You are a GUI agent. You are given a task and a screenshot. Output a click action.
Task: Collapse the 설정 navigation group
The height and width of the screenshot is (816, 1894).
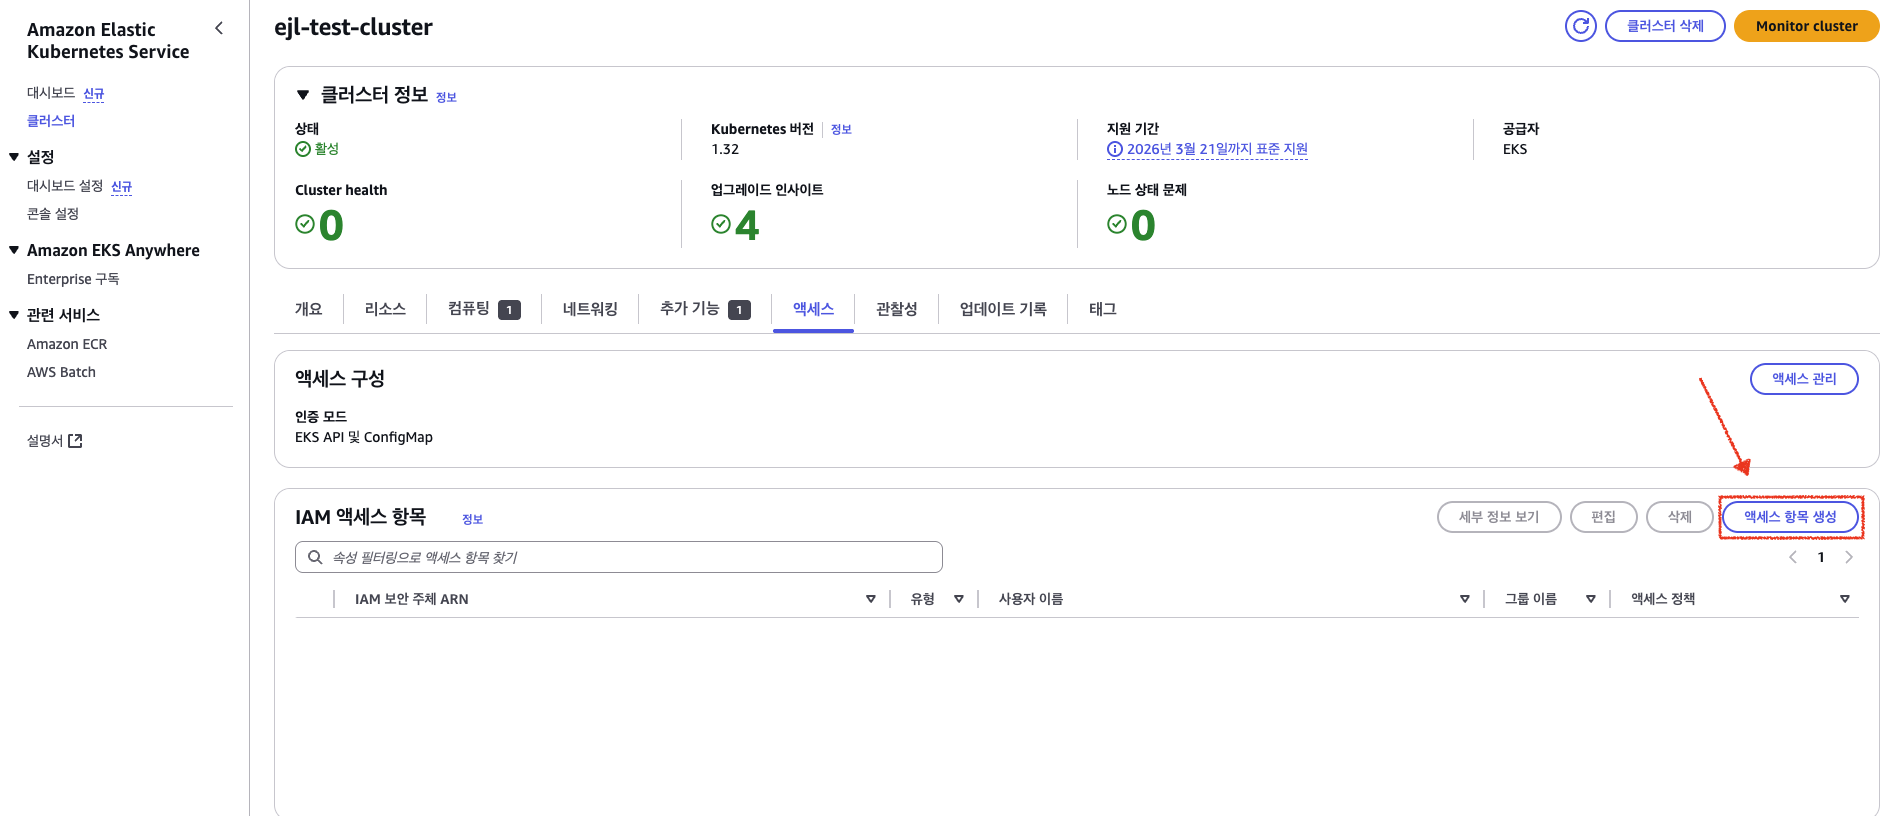(14, 157)
